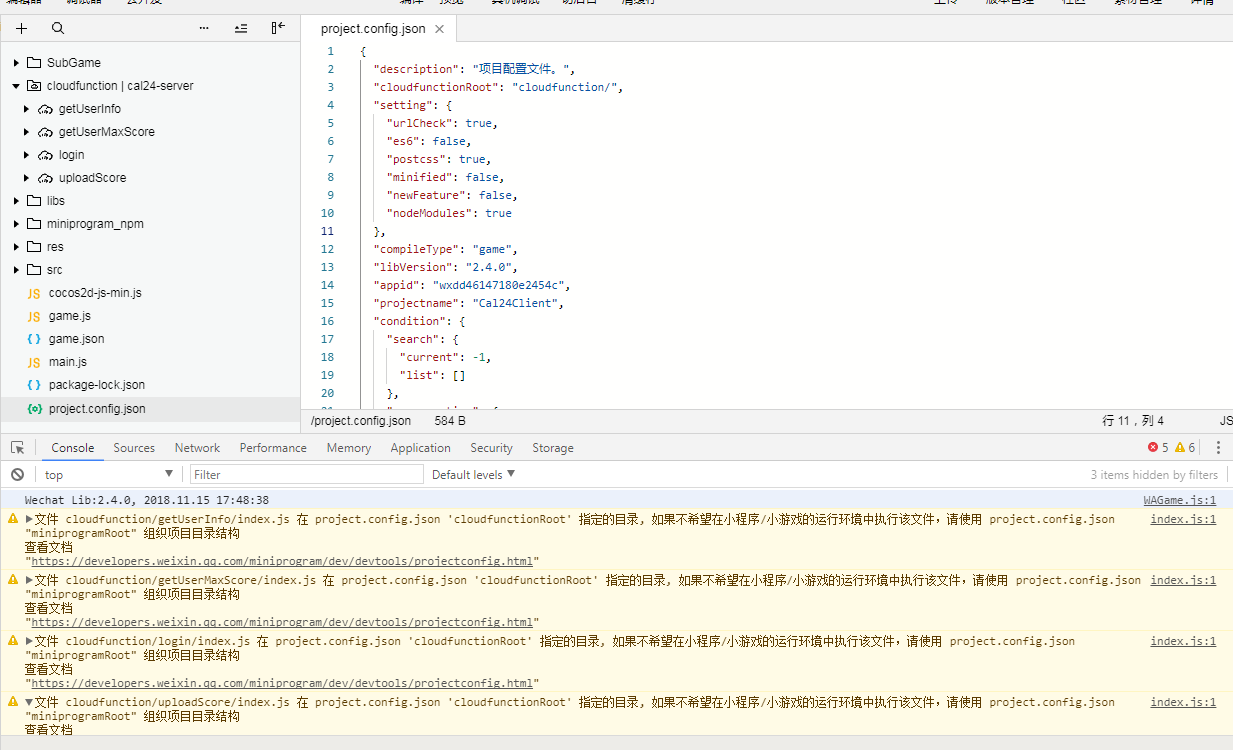The image size is (1233, 750).
Task: Open the Network tab
Action: pos(197,448)
